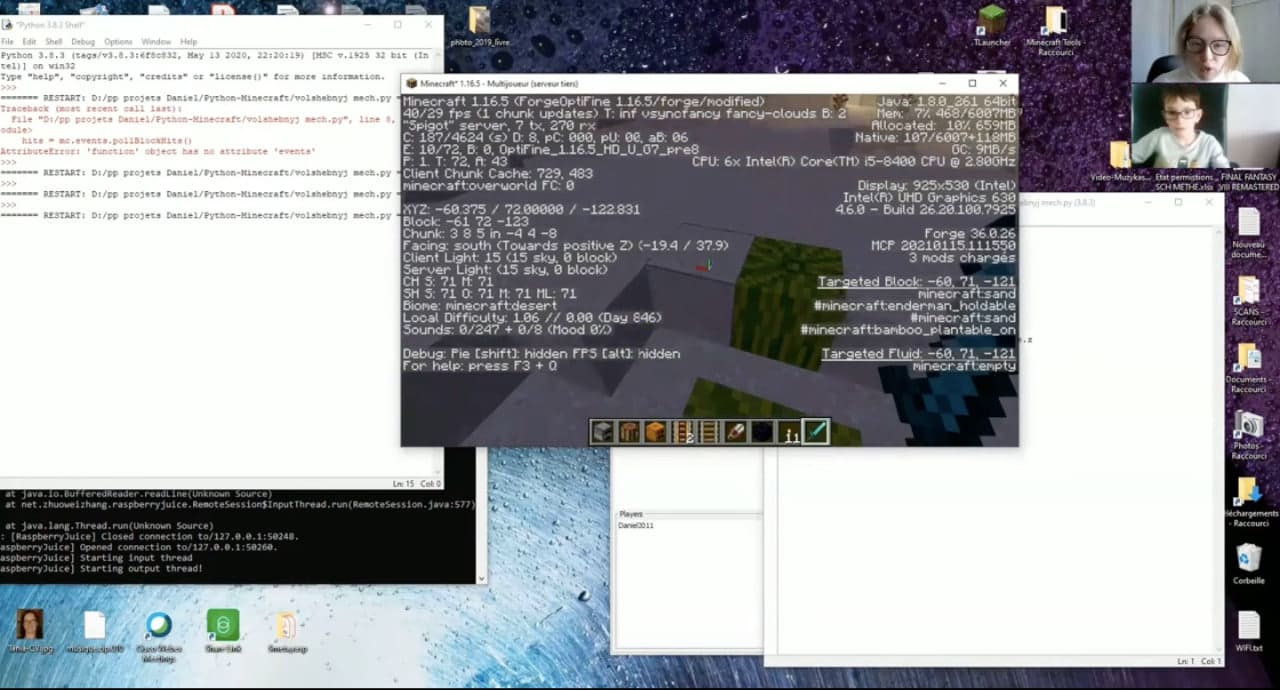Open the photo_2019 folder on desktop
The image size is (1280, 690).
[480, 26]
